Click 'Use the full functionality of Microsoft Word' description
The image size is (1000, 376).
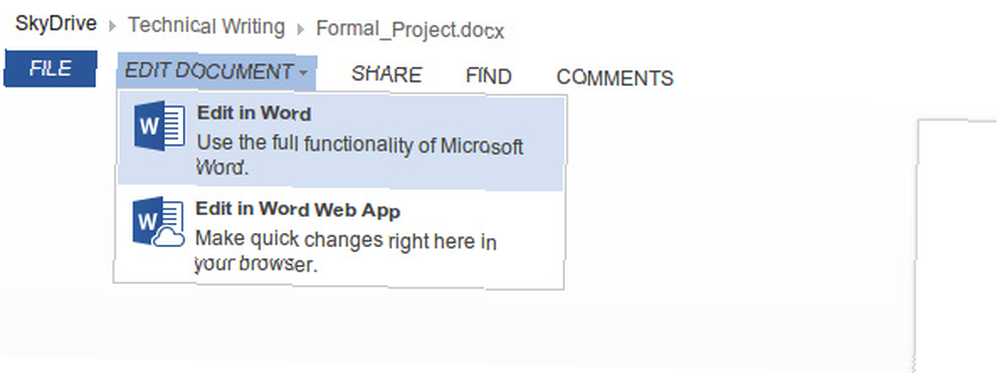tap(360, 156)
